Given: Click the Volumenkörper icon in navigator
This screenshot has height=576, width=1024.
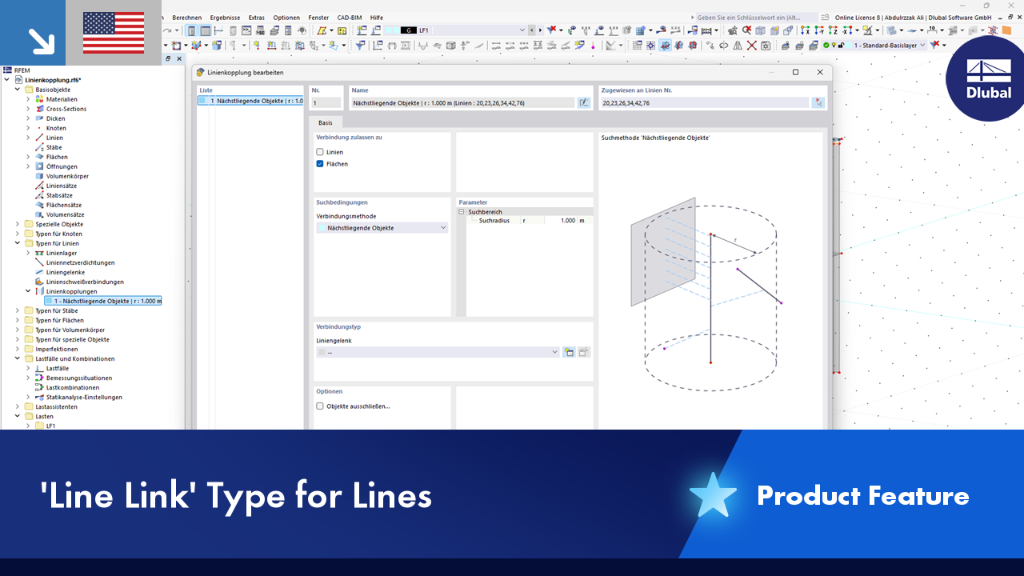Looking at the screenshot, I should [39, 176].
